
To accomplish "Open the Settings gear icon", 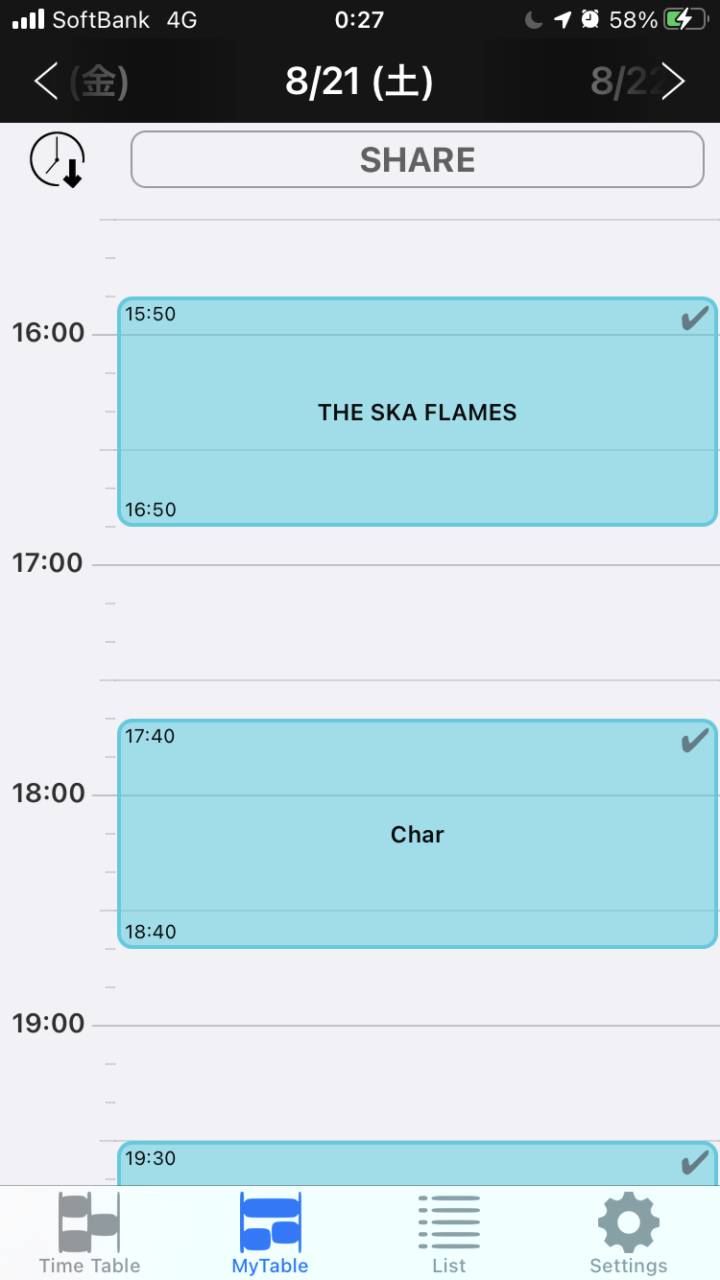I will (628, 1222).
